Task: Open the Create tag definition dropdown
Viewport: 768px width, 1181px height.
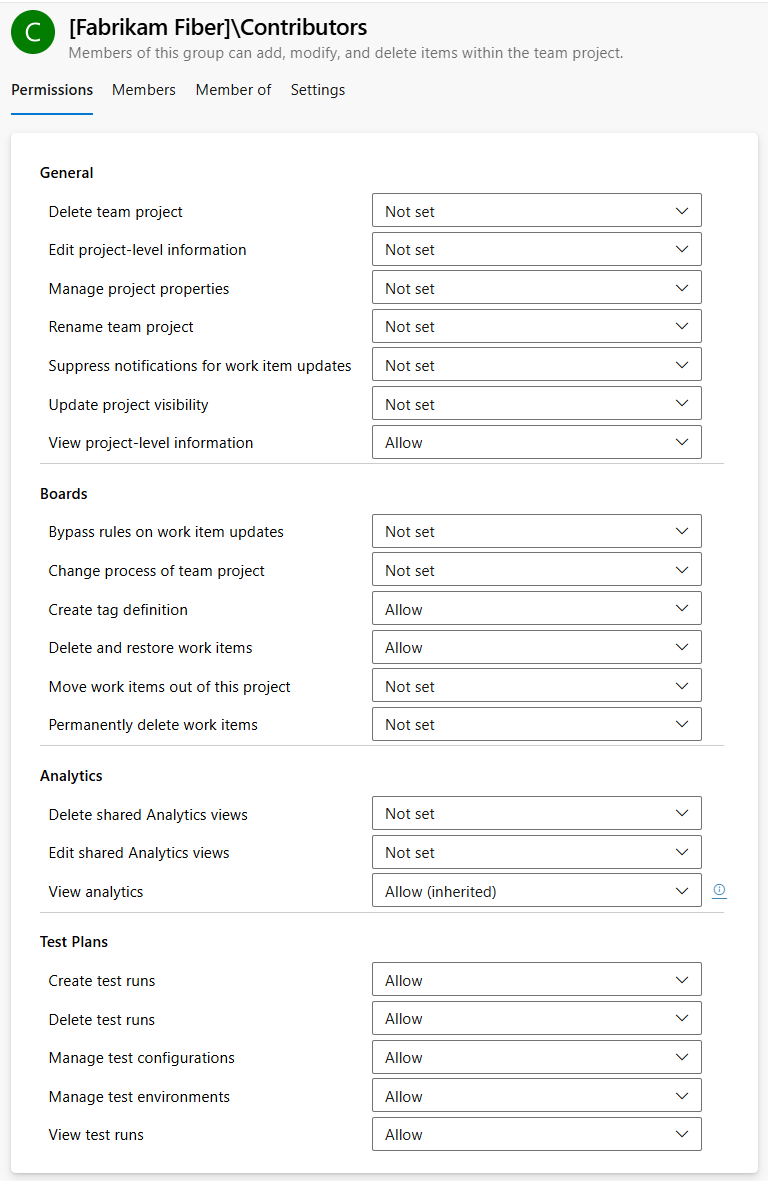Action: [x=536, y=608]
